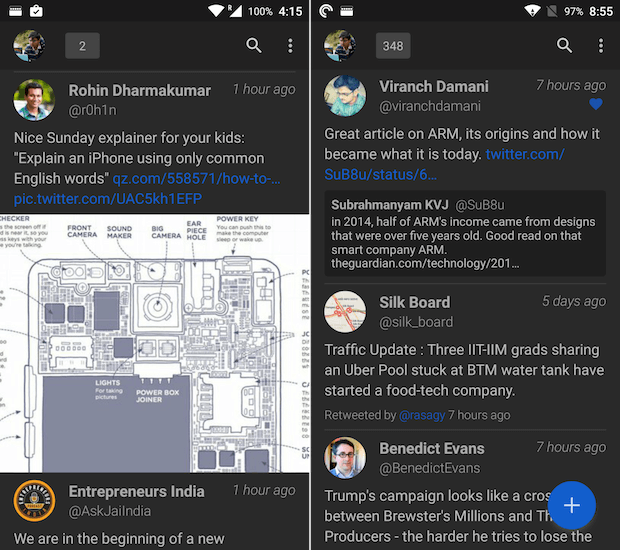Tap the briefcase notification icon in status bar
Image resolution: width=620 pixels, height=550 pixels.
point(36,11)
